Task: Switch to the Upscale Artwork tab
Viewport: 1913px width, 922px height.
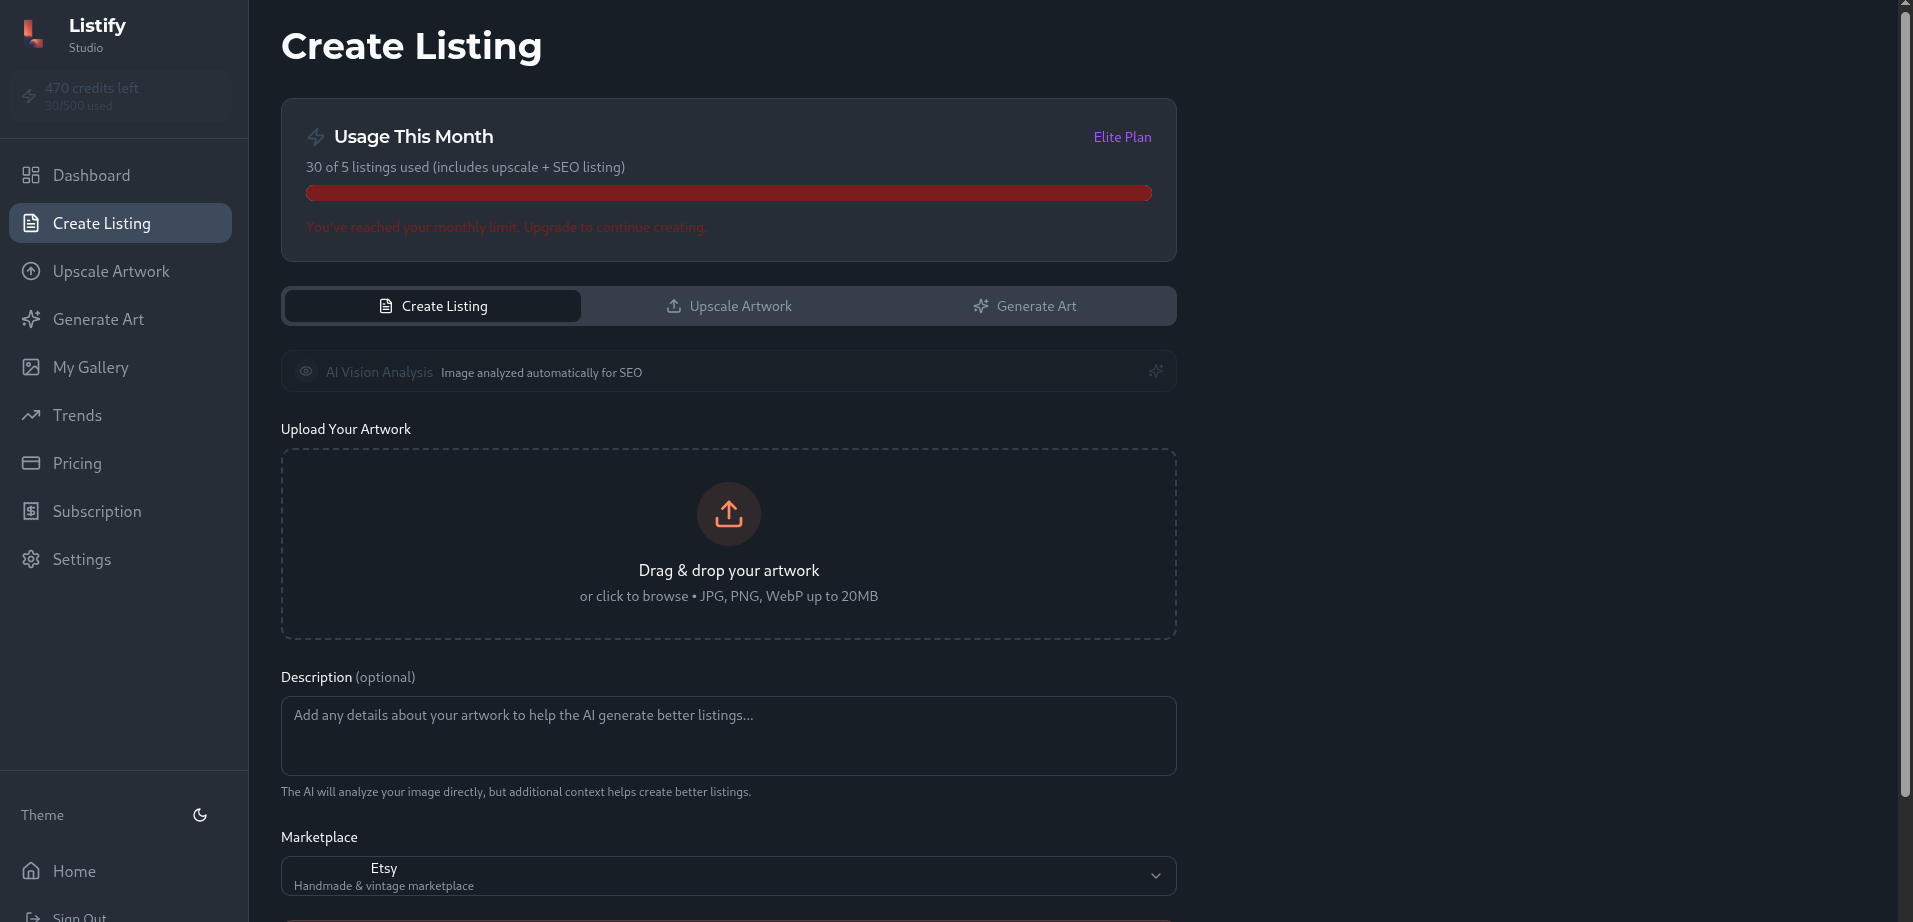Action: point(728,306)
